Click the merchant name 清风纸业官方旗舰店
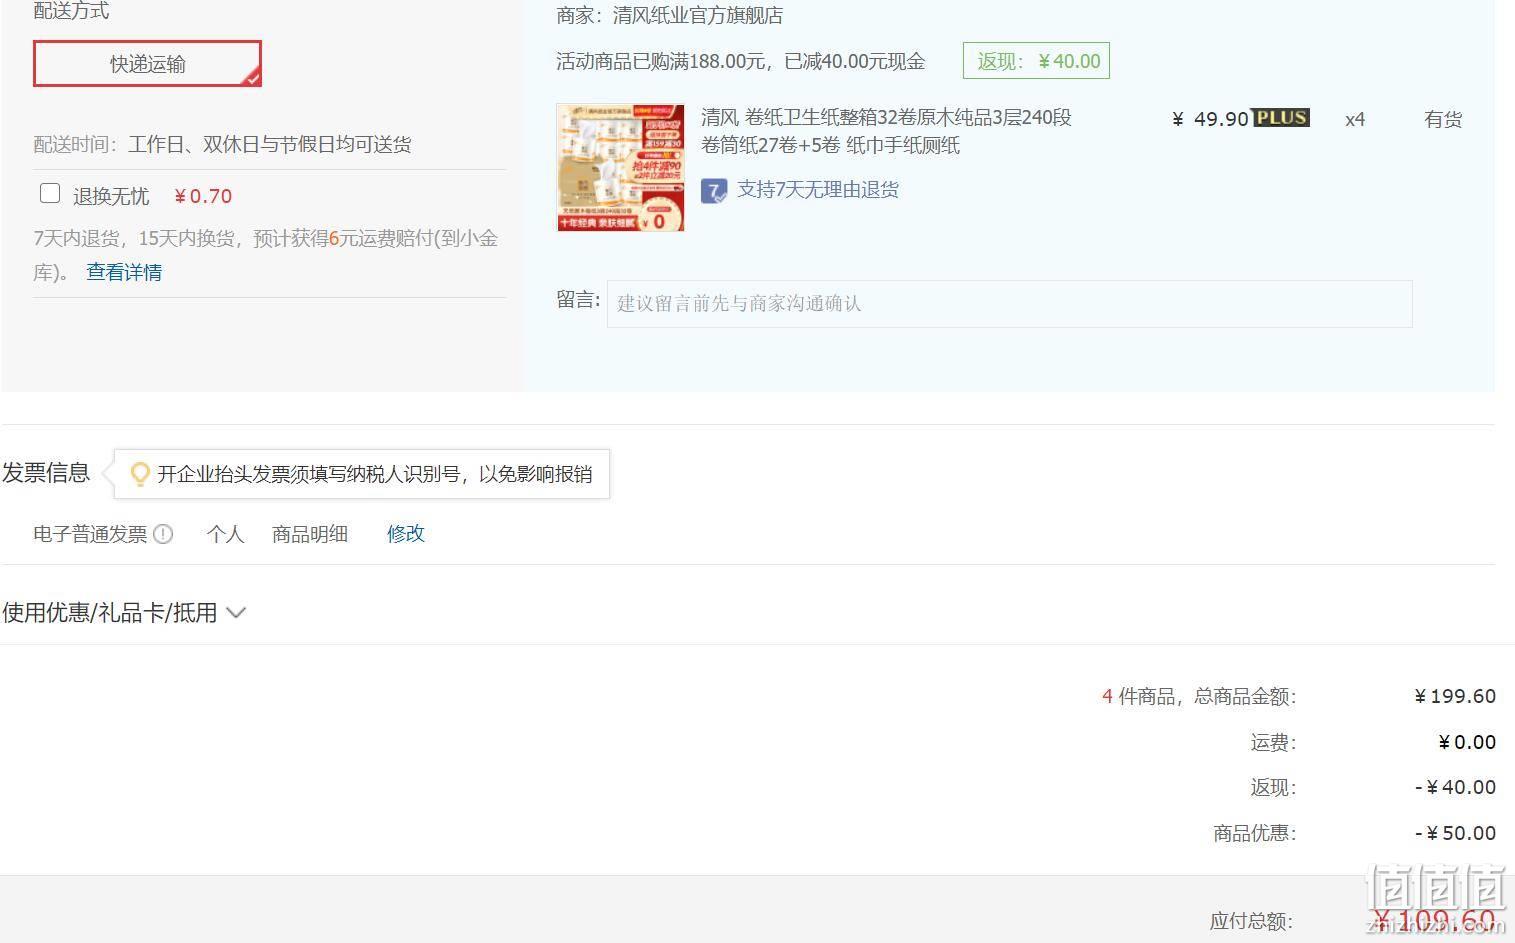This screenshot has width=1515, height=943. 698,15
